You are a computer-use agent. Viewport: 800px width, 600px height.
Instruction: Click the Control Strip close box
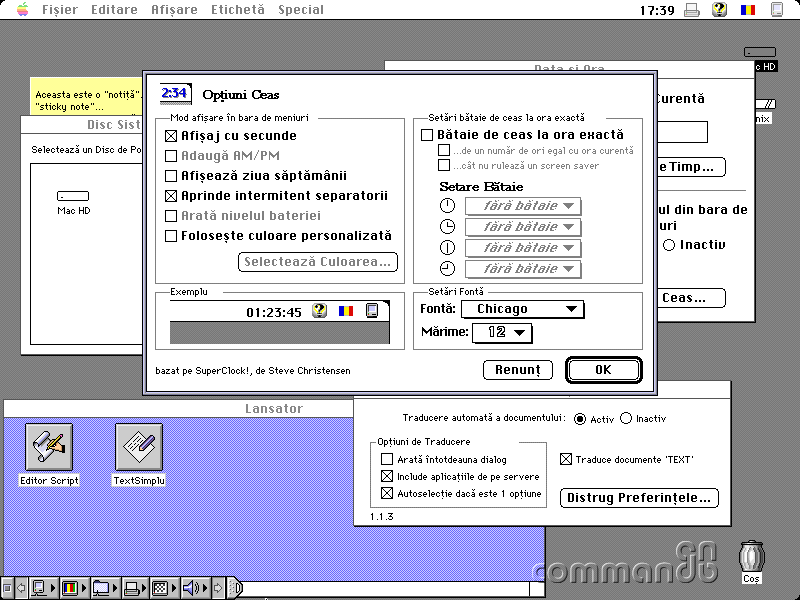tap(7, 588)
